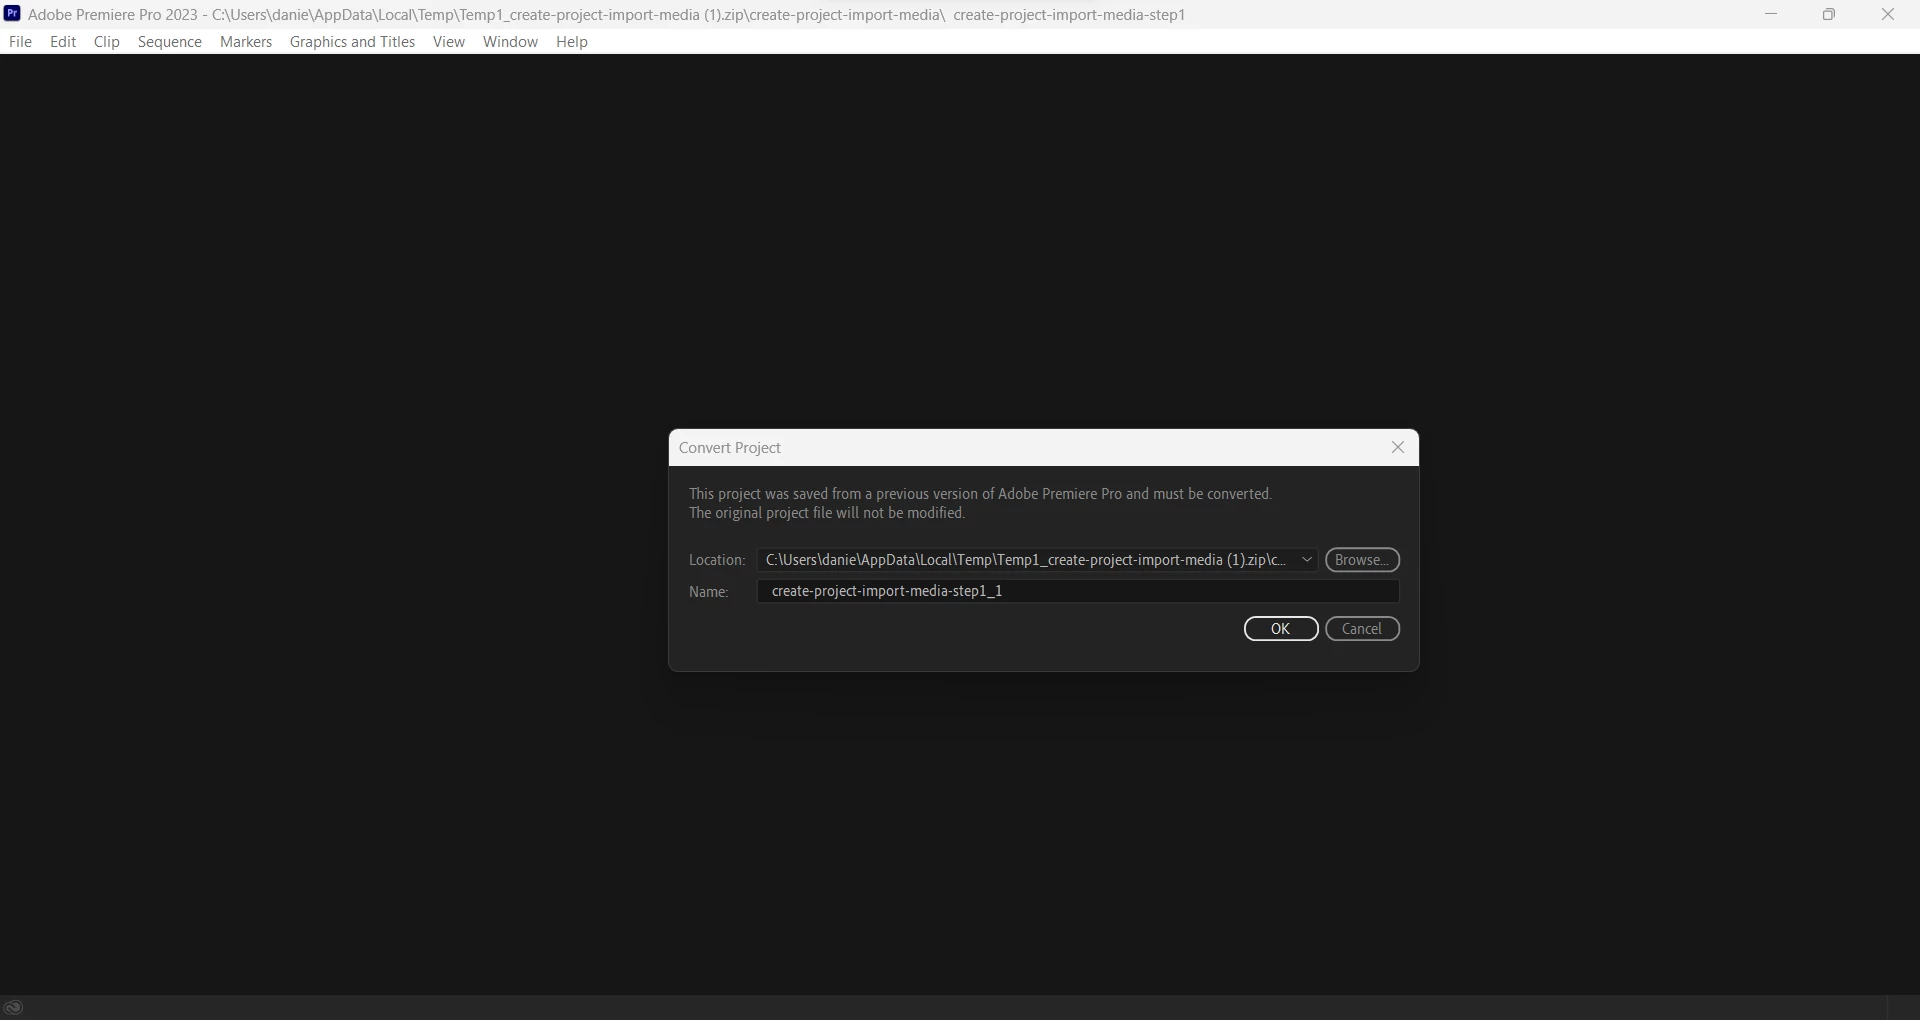This screenshot has height=1020, width=1920.
Task: Restore down the Premiere Pro window
Action: pos(1829,14)
